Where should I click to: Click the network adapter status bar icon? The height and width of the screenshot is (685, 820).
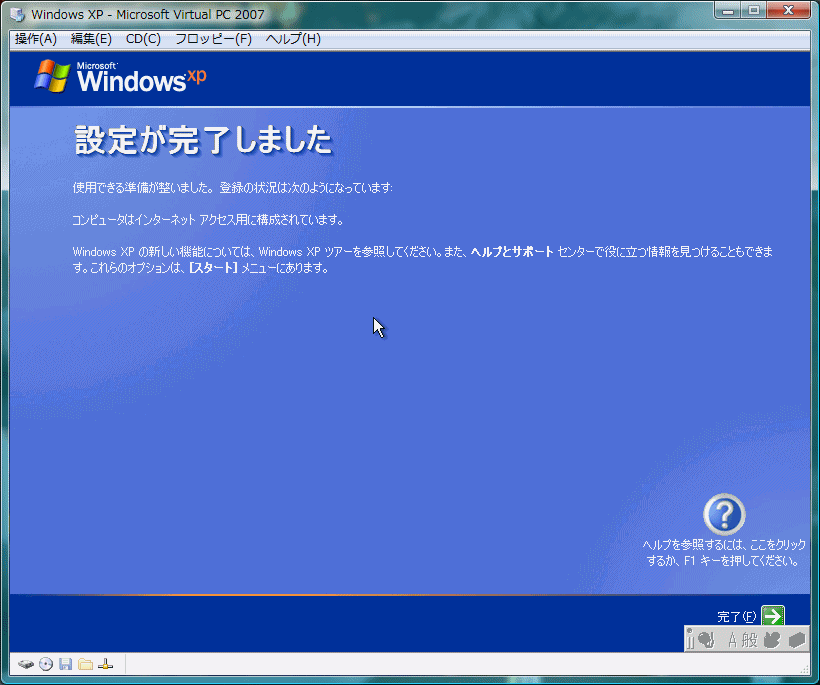(x=105, y=664)
